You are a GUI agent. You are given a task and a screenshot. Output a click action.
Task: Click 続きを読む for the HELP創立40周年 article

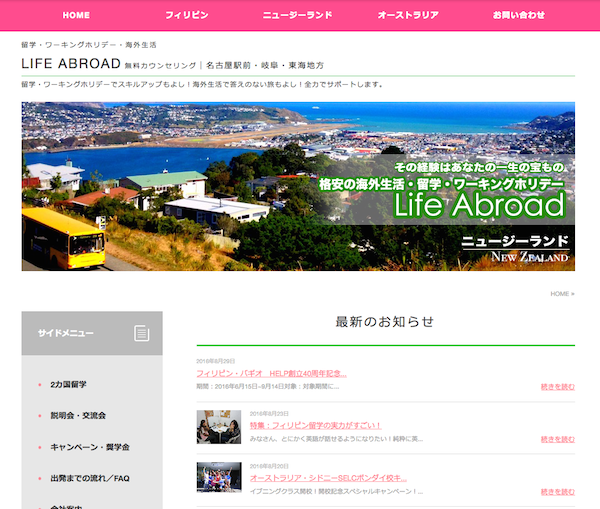click(x=558, y=387)
